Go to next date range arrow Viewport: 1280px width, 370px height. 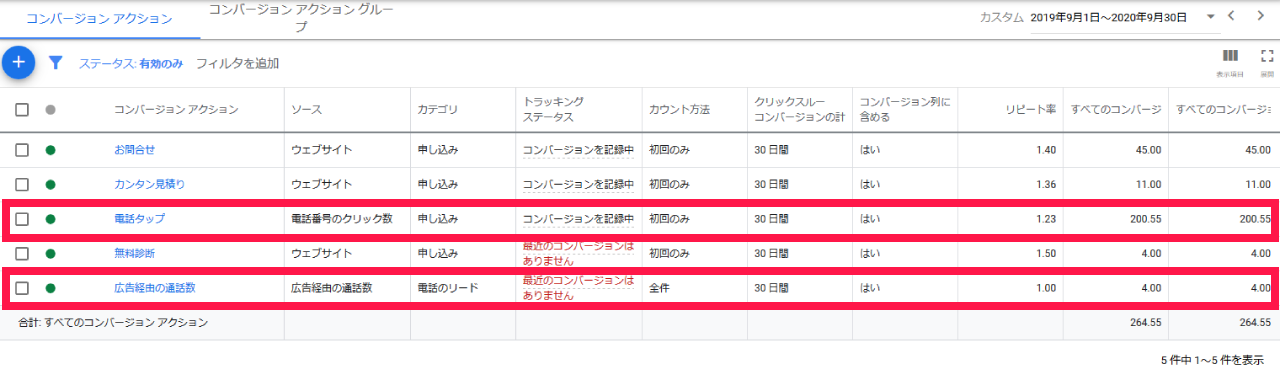[1260, 16]
